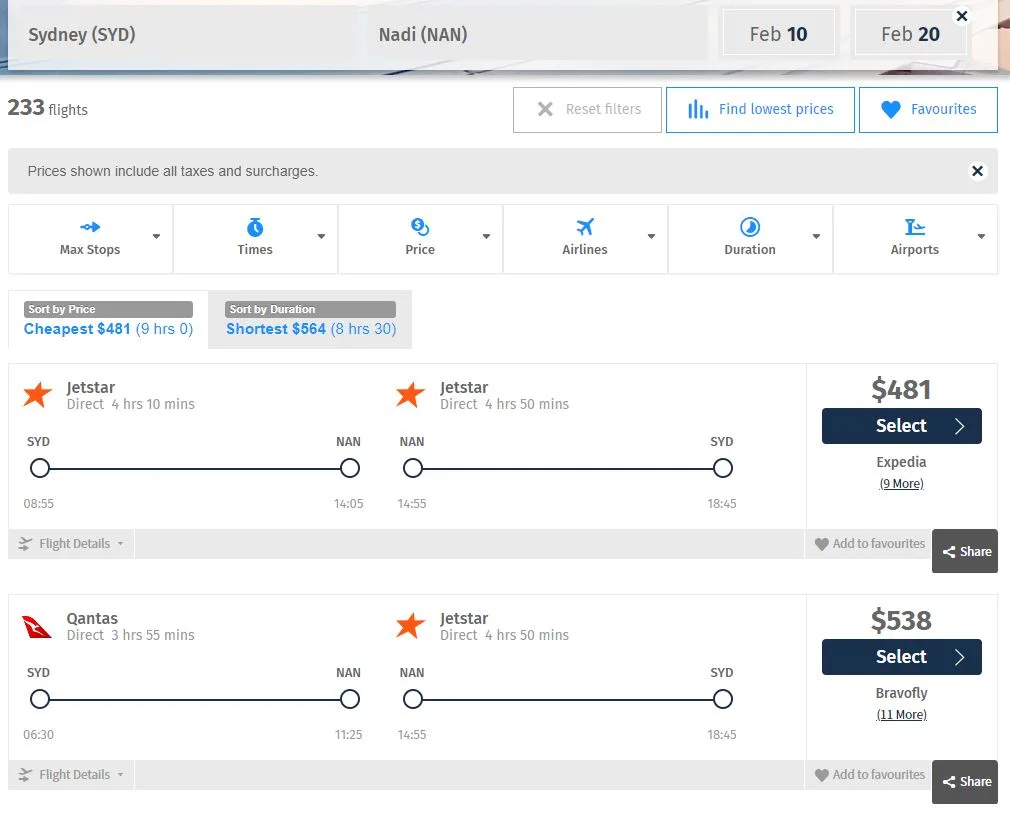The image size is (1010, 814).
Task: Expand Flight Details for the $481 Jetstar flight
Action: (71, 544)
